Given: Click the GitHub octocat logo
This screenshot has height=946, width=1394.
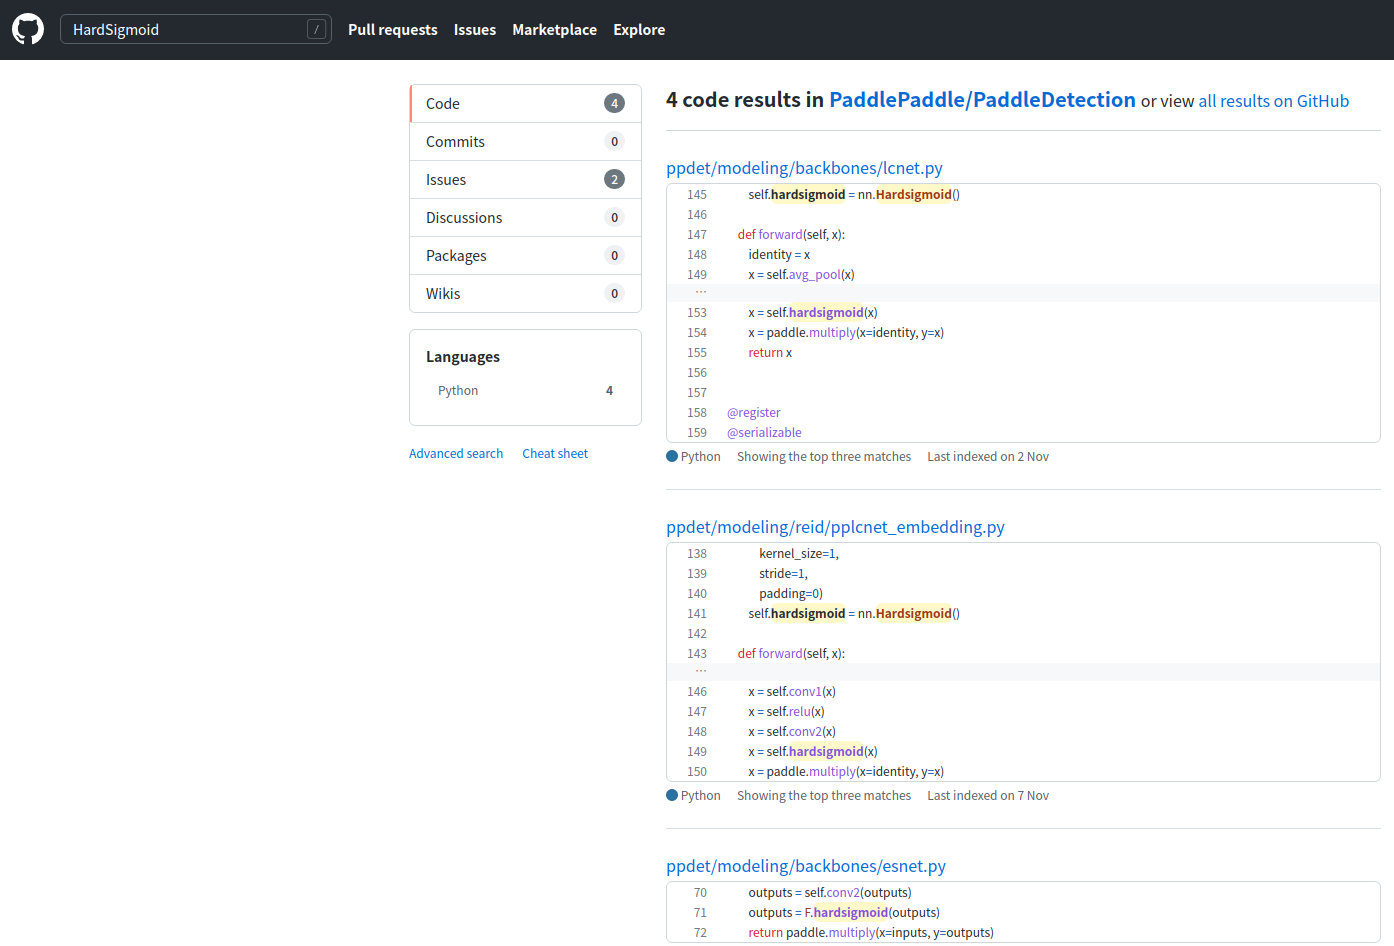Looking at the screenshot, I should click(x=28, y=29).
